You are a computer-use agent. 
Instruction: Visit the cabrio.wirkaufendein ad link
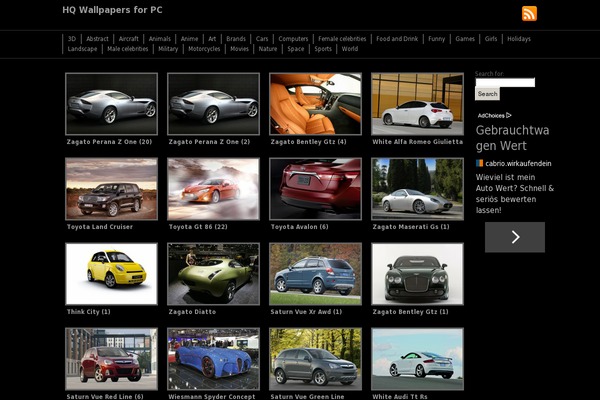coord(518,163)
